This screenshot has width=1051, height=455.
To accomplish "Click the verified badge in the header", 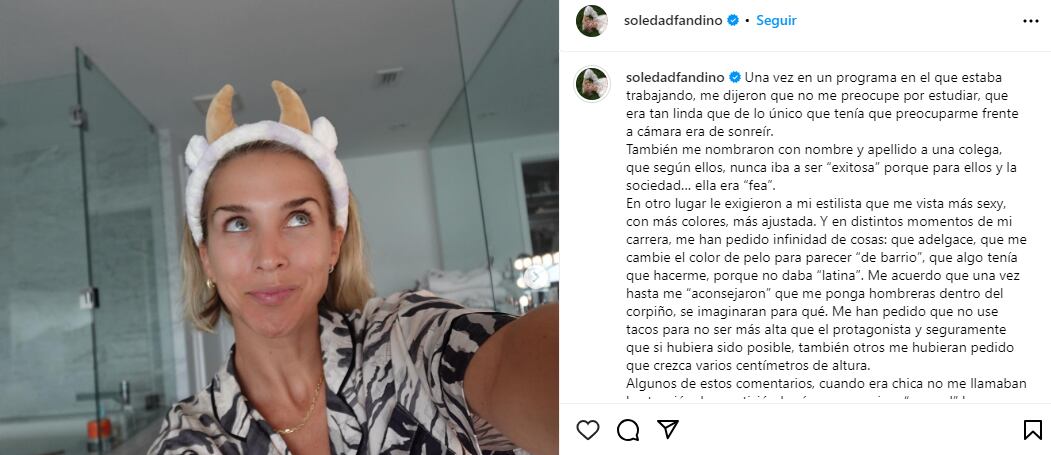I will point(733,21).
